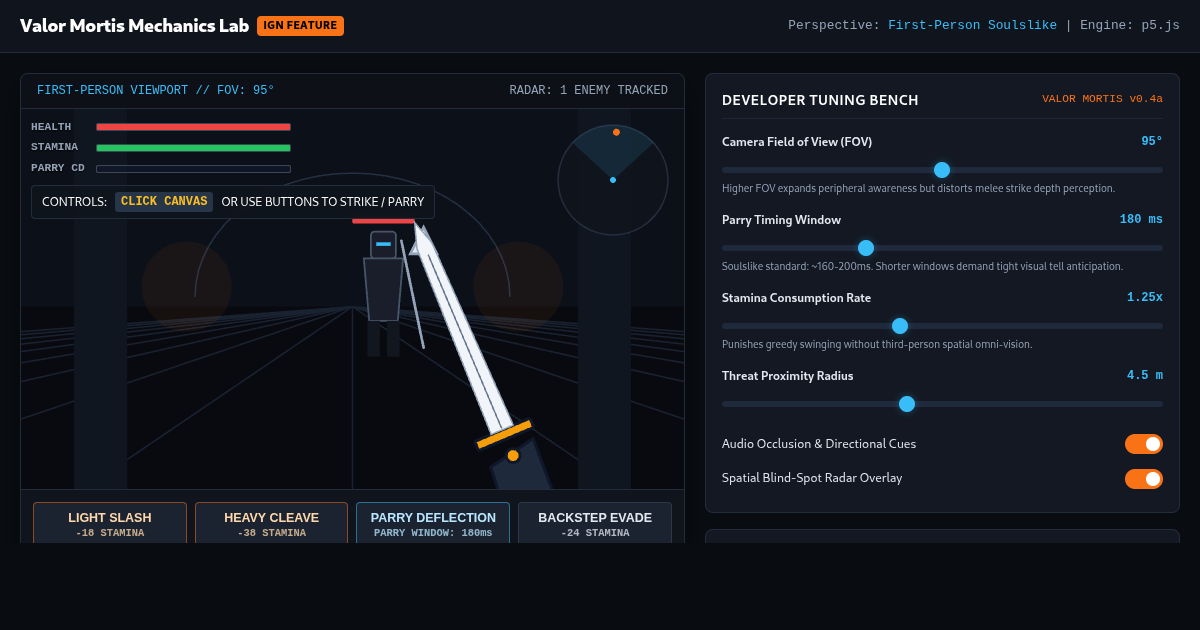The image size is (1200, 630).
Task: Click the orange sword crossguard
Action: point(505,434)
